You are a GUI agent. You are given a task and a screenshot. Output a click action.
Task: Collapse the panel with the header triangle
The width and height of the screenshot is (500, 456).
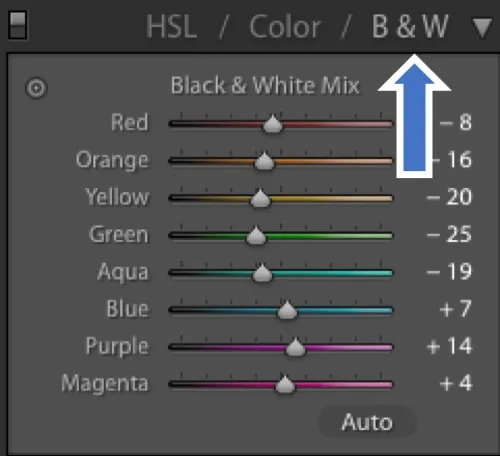(482, 28)
